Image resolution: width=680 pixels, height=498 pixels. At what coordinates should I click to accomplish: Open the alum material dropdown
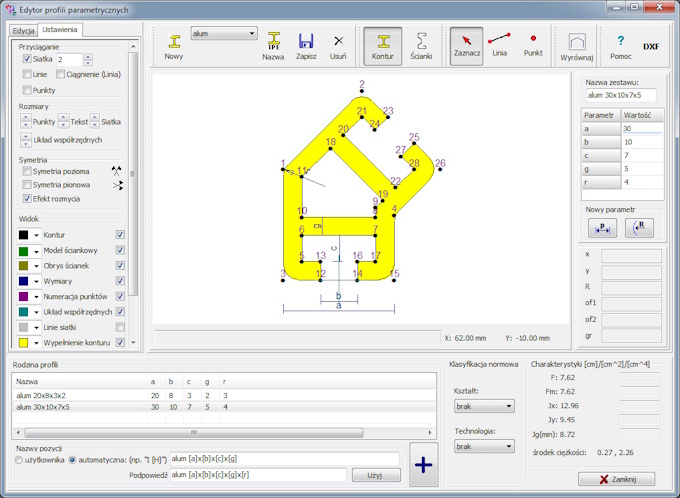224,33
